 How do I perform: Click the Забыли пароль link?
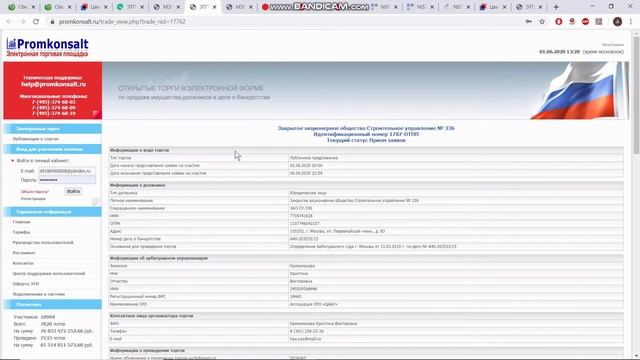tap(35, 191)
